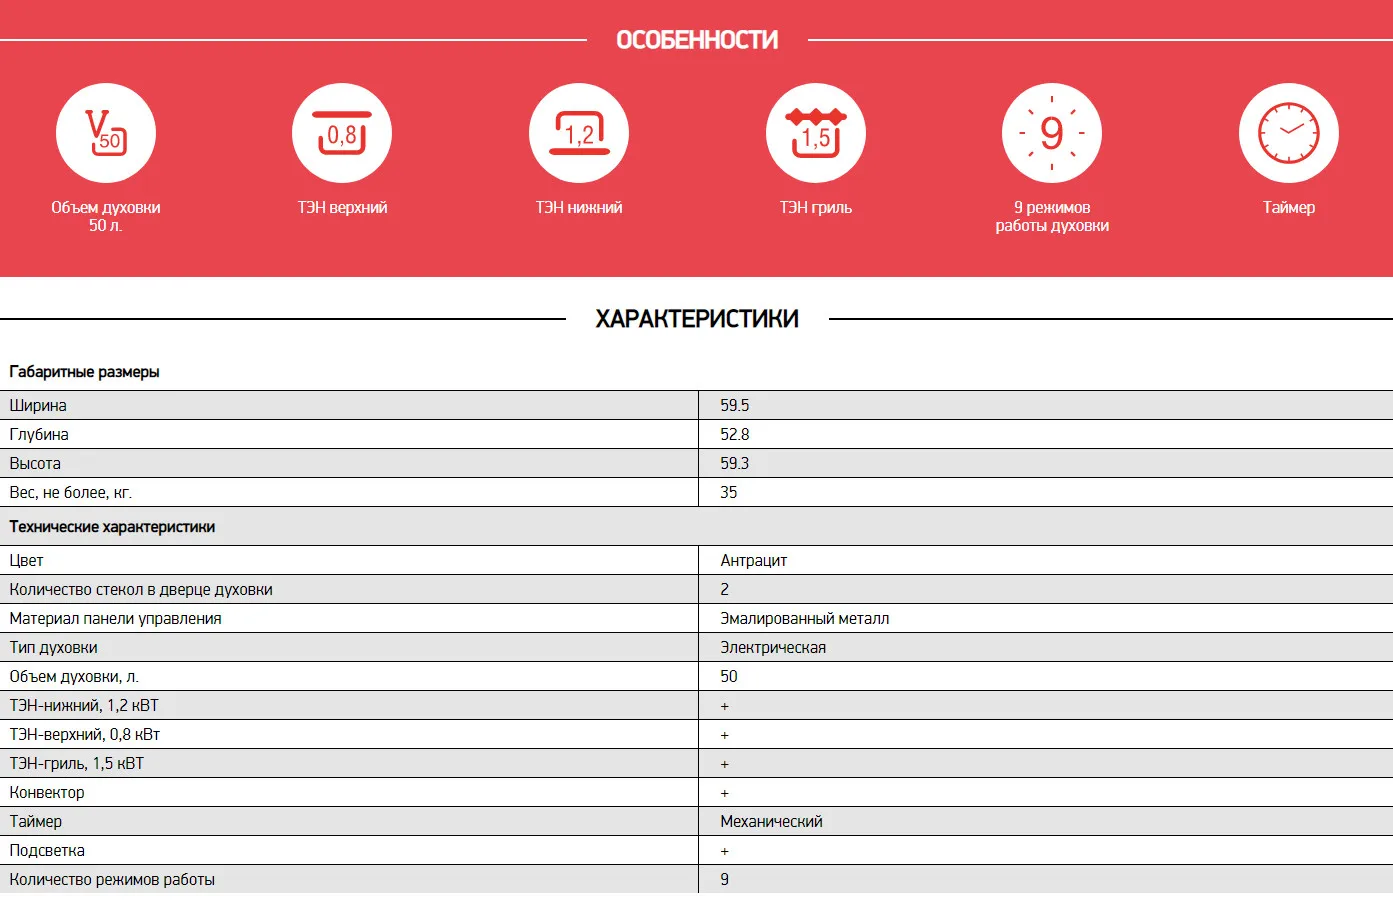Click the 'ТЭН-гриль, 1,5 кВТ' label

[77, 763]
